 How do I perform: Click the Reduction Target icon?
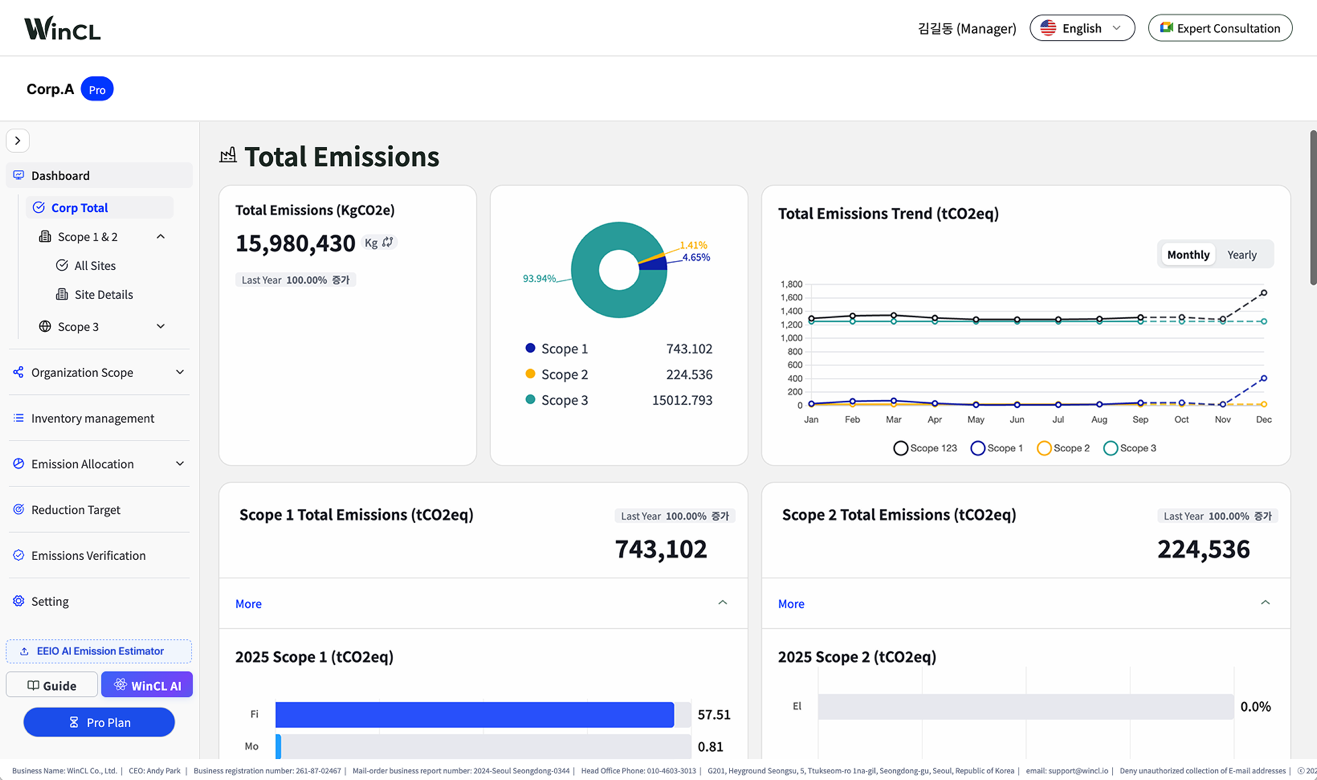point(18,509)
